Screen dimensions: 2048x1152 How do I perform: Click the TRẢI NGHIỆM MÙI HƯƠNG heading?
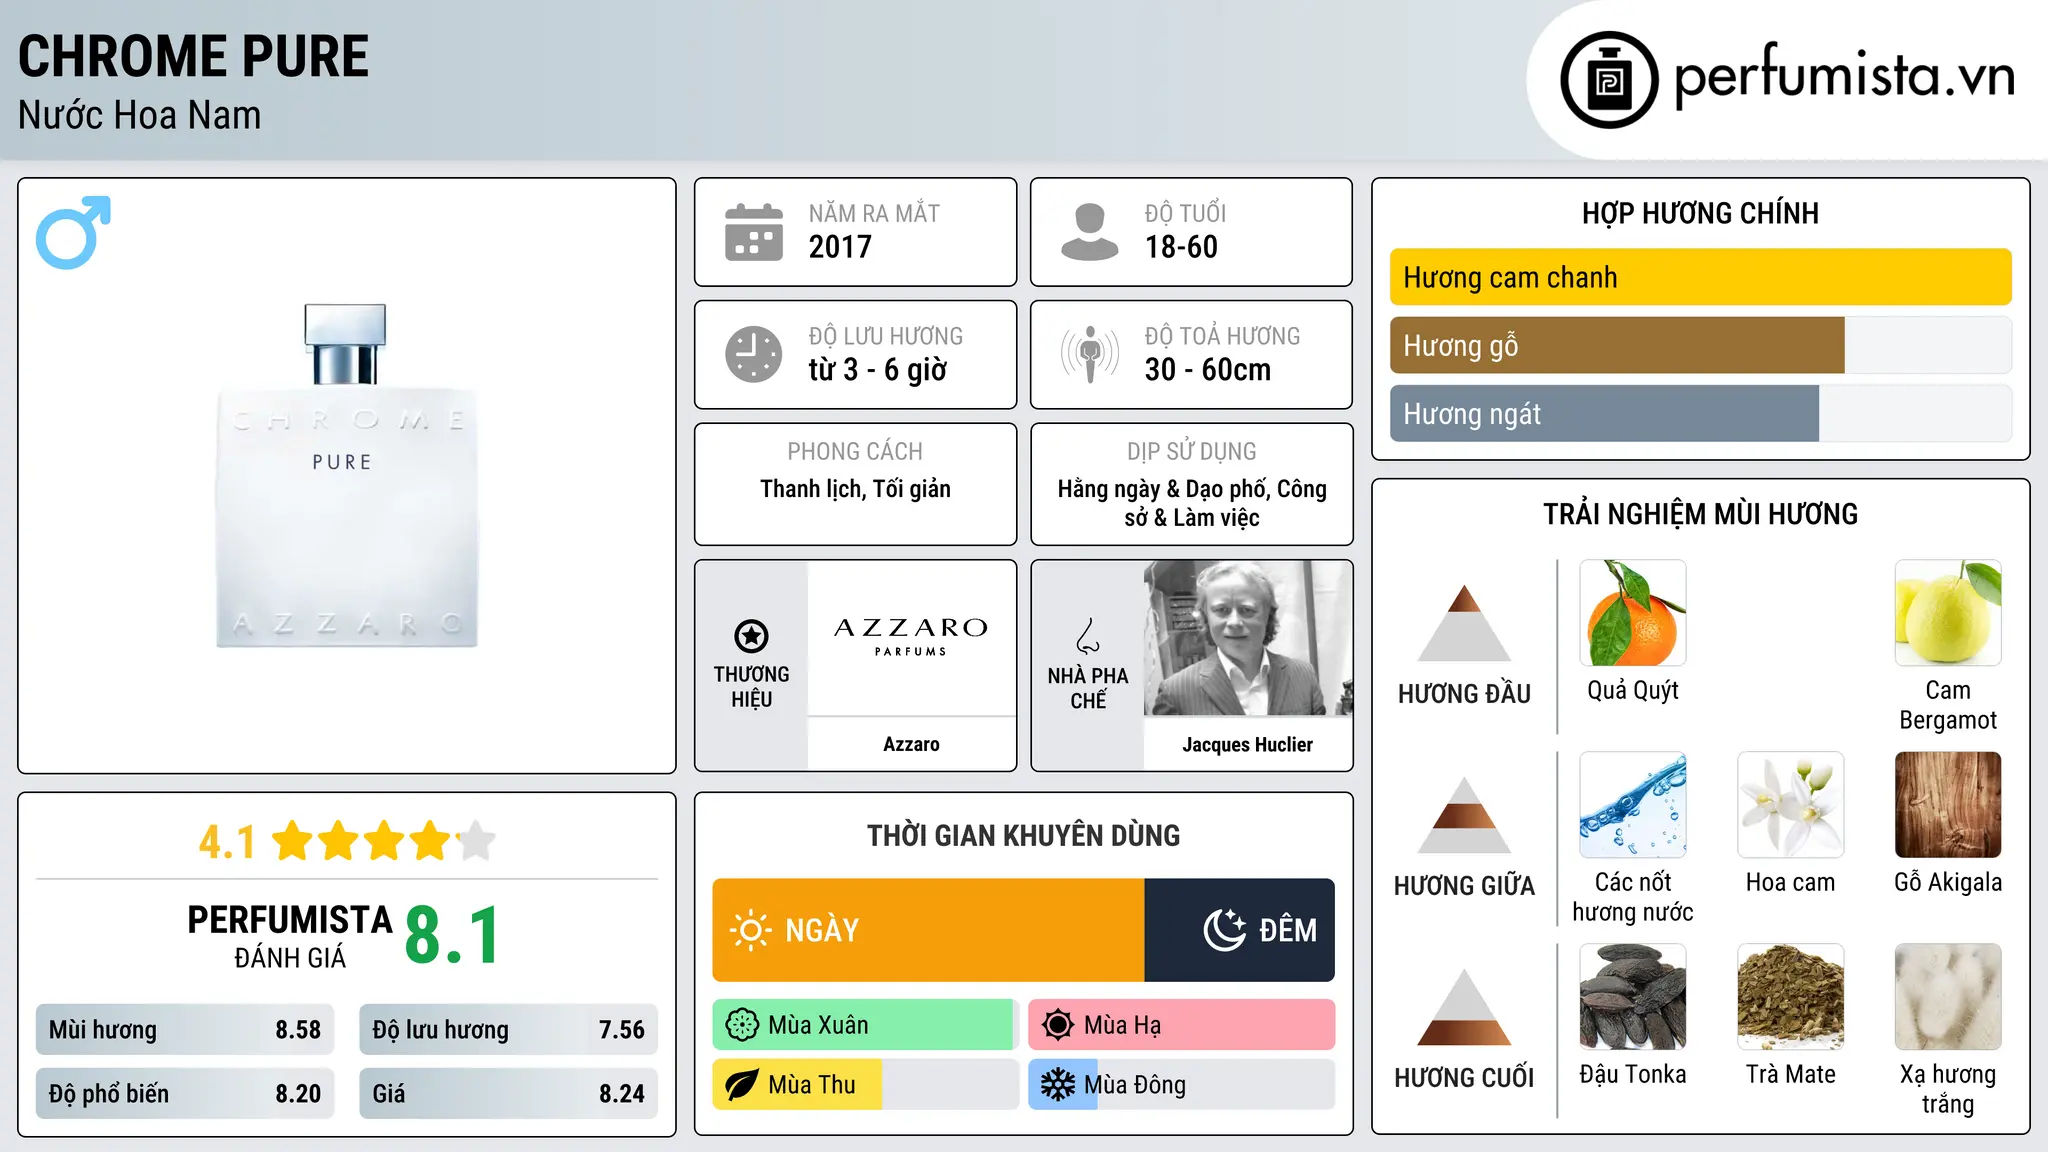point(1700,514)
